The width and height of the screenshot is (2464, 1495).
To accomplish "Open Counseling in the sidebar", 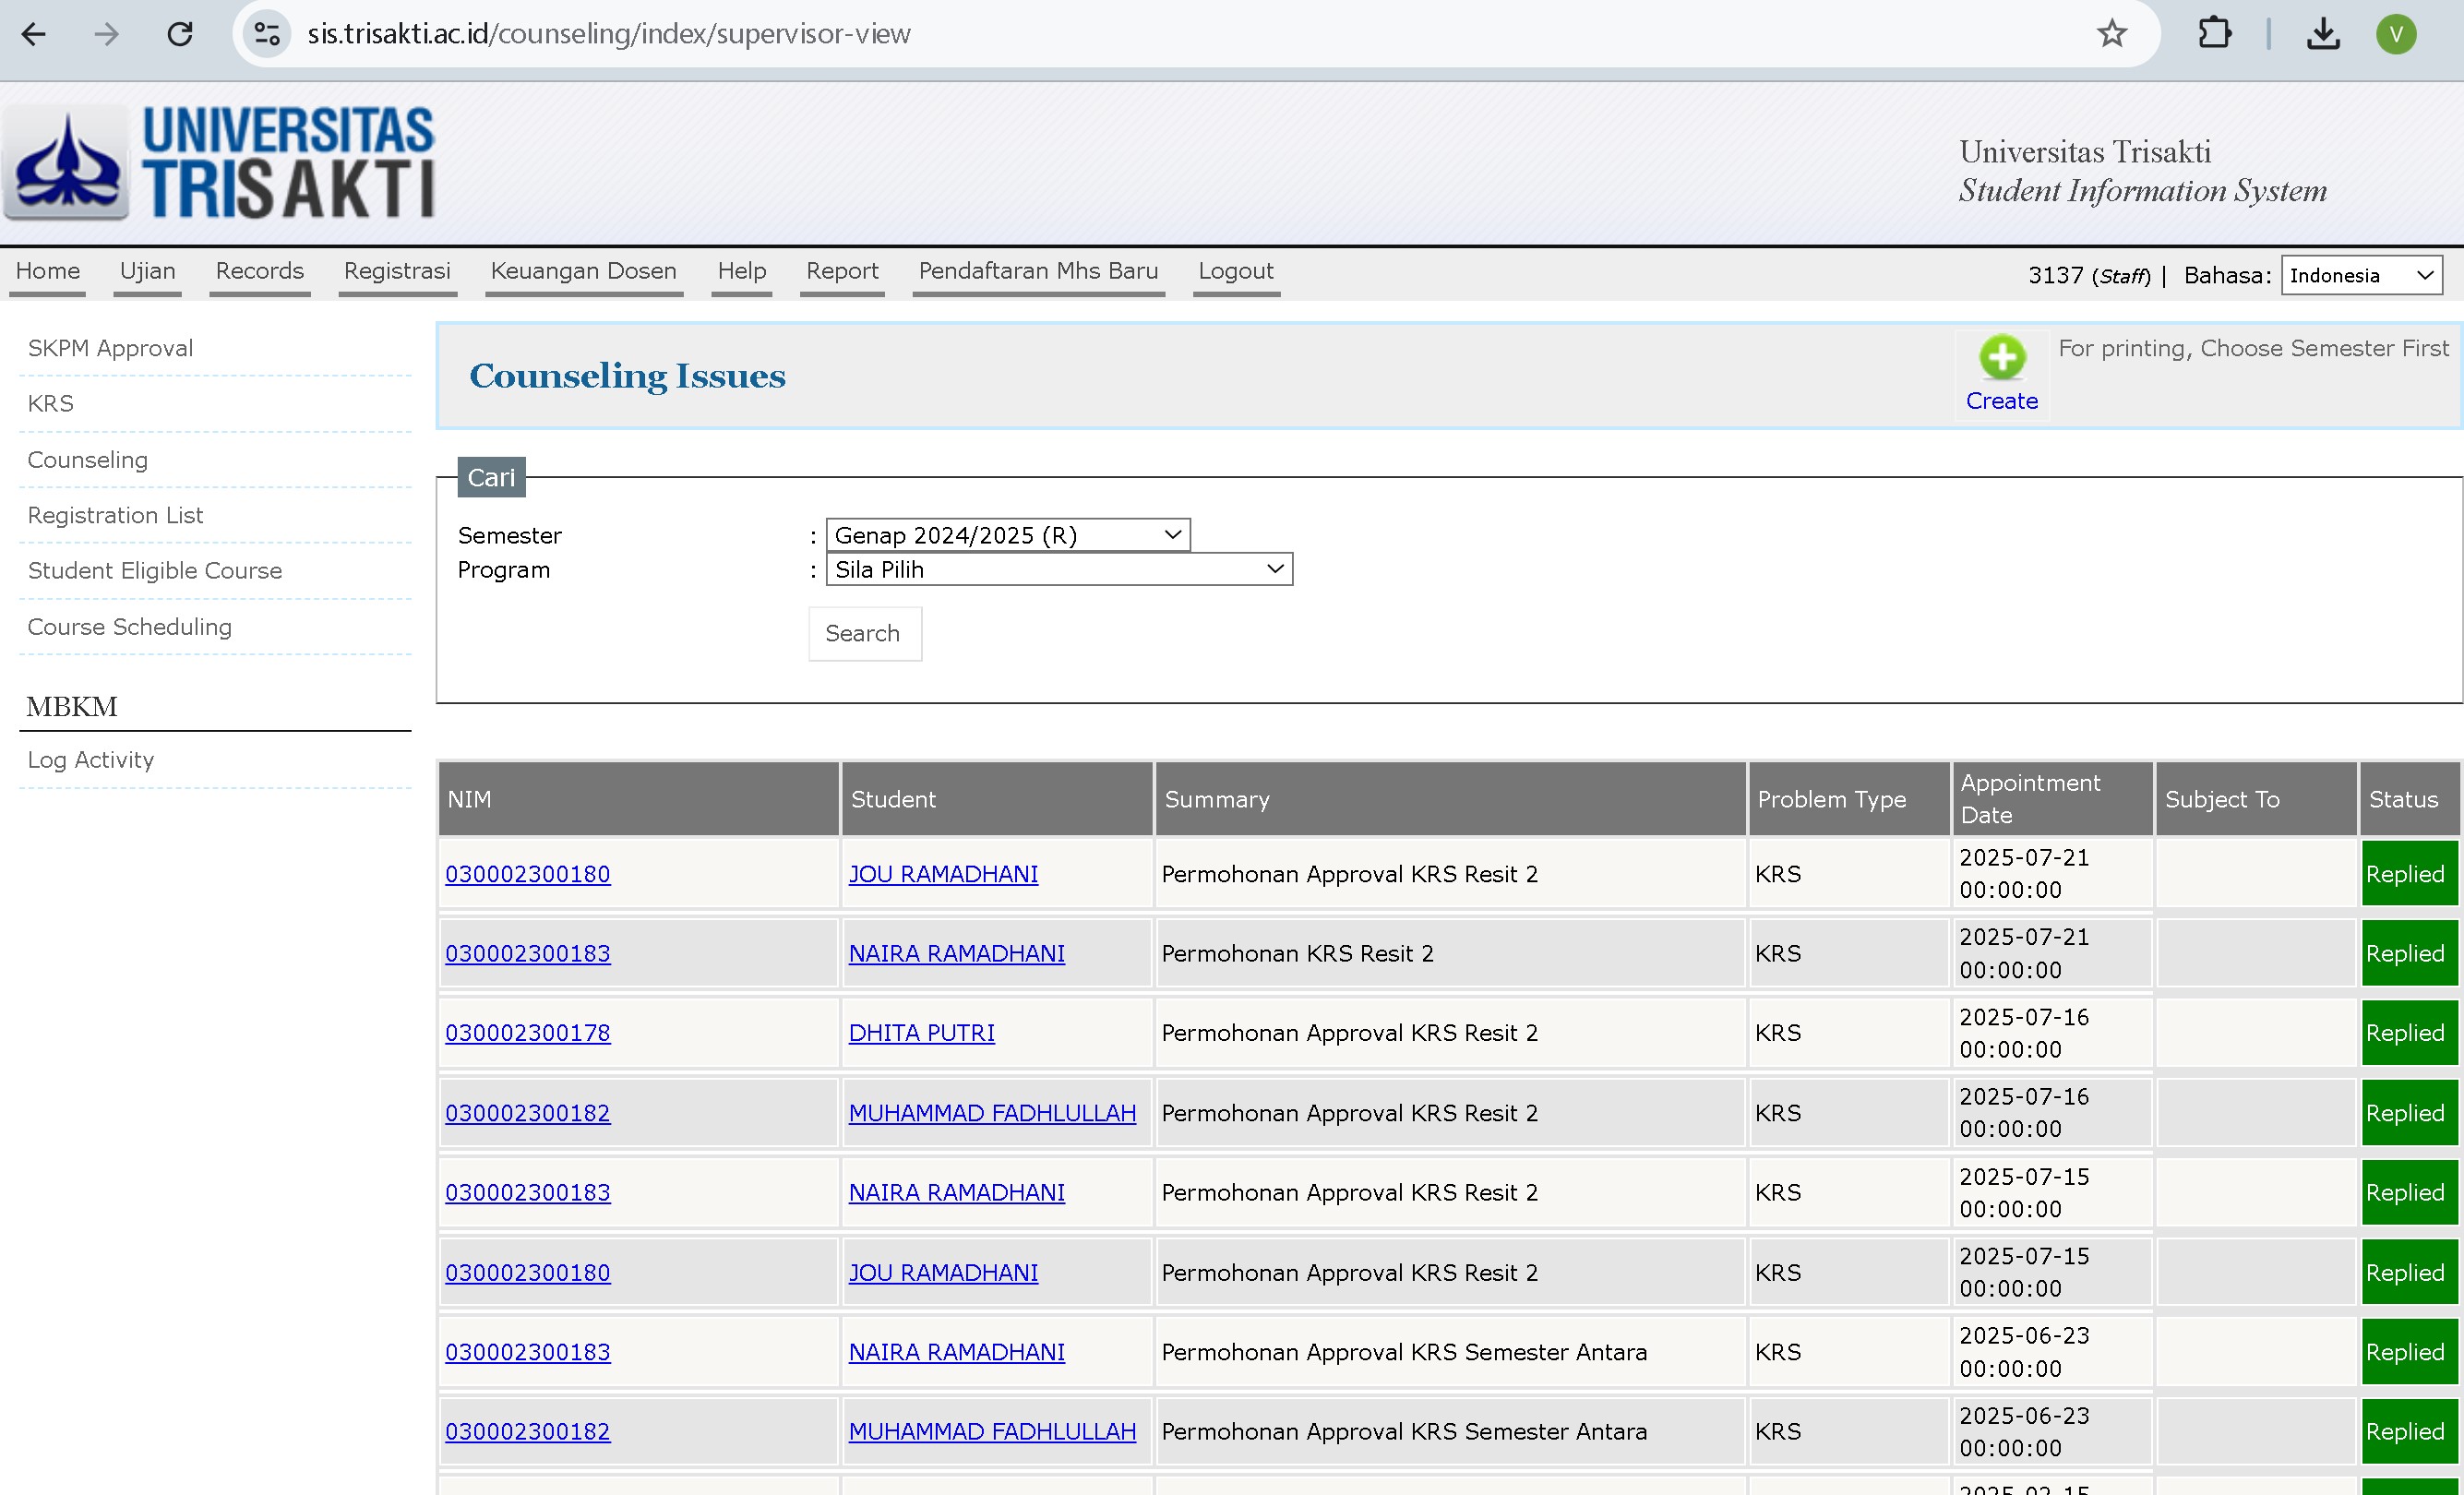I will tap(87, 460).
